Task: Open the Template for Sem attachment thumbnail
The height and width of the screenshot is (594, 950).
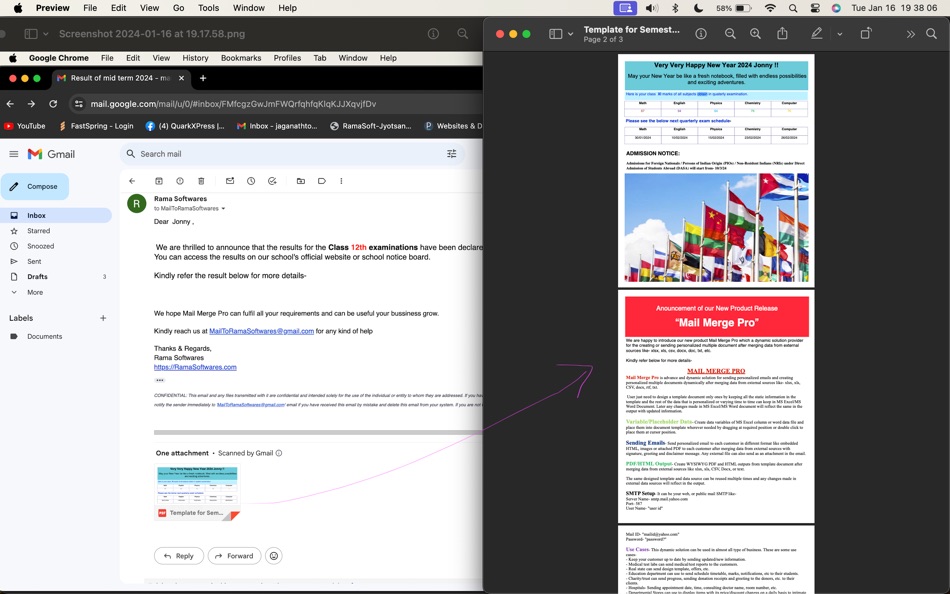Action: point(198,492)
